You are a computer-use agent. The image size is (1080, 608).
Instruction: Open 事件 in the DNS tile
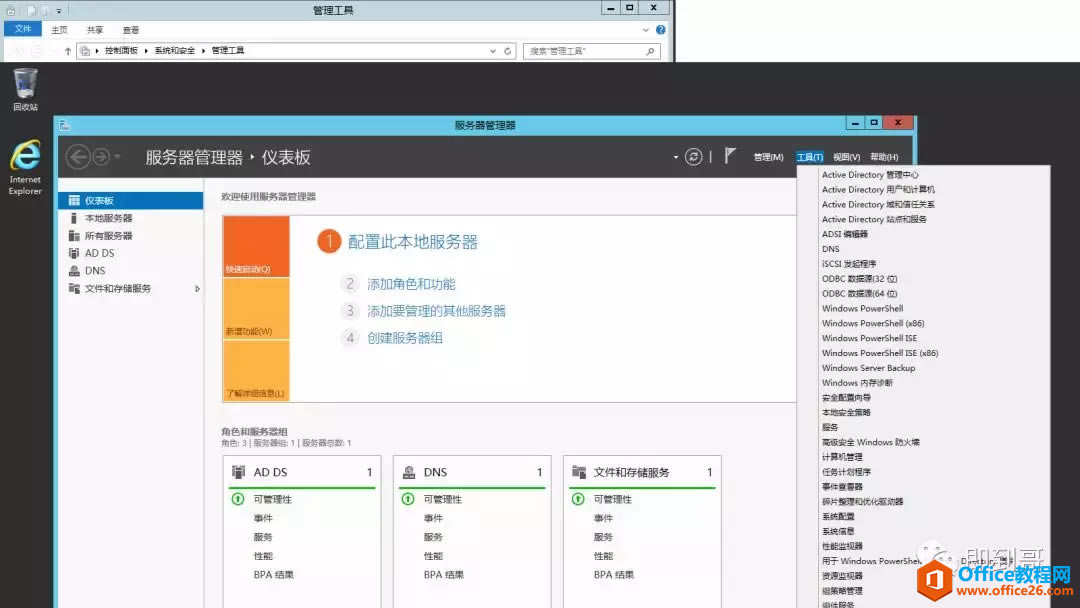pos(433,518)
